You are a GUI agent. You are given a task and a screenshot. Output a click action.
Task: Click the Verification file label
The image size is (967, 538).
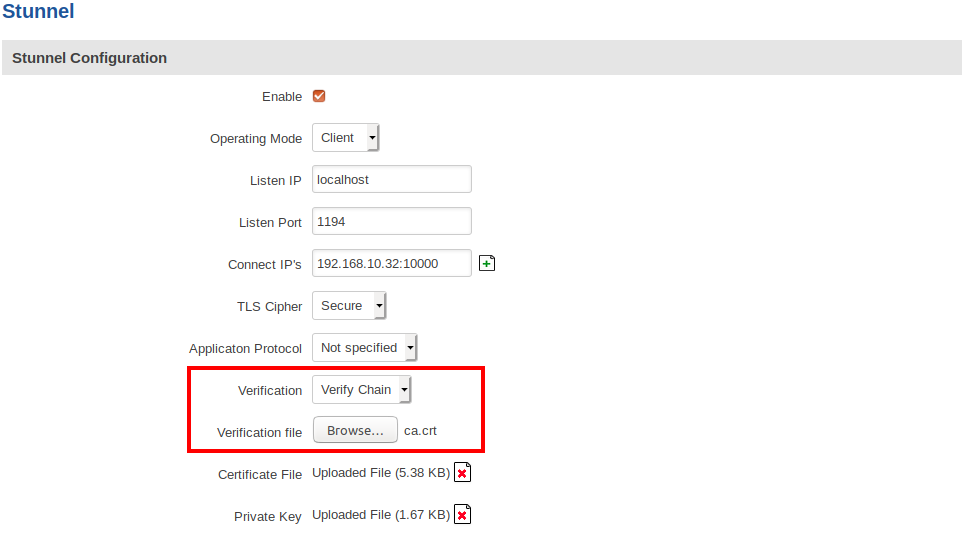point(259,432)
